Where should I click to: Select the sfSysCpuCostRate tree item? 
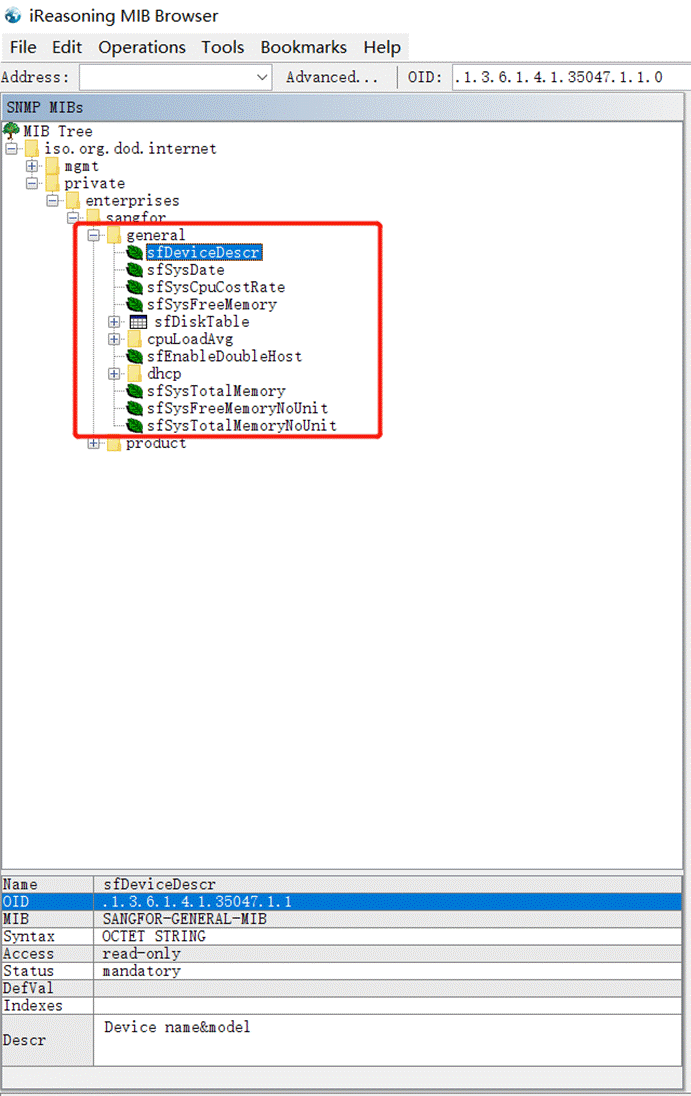[x=216, y=287]
